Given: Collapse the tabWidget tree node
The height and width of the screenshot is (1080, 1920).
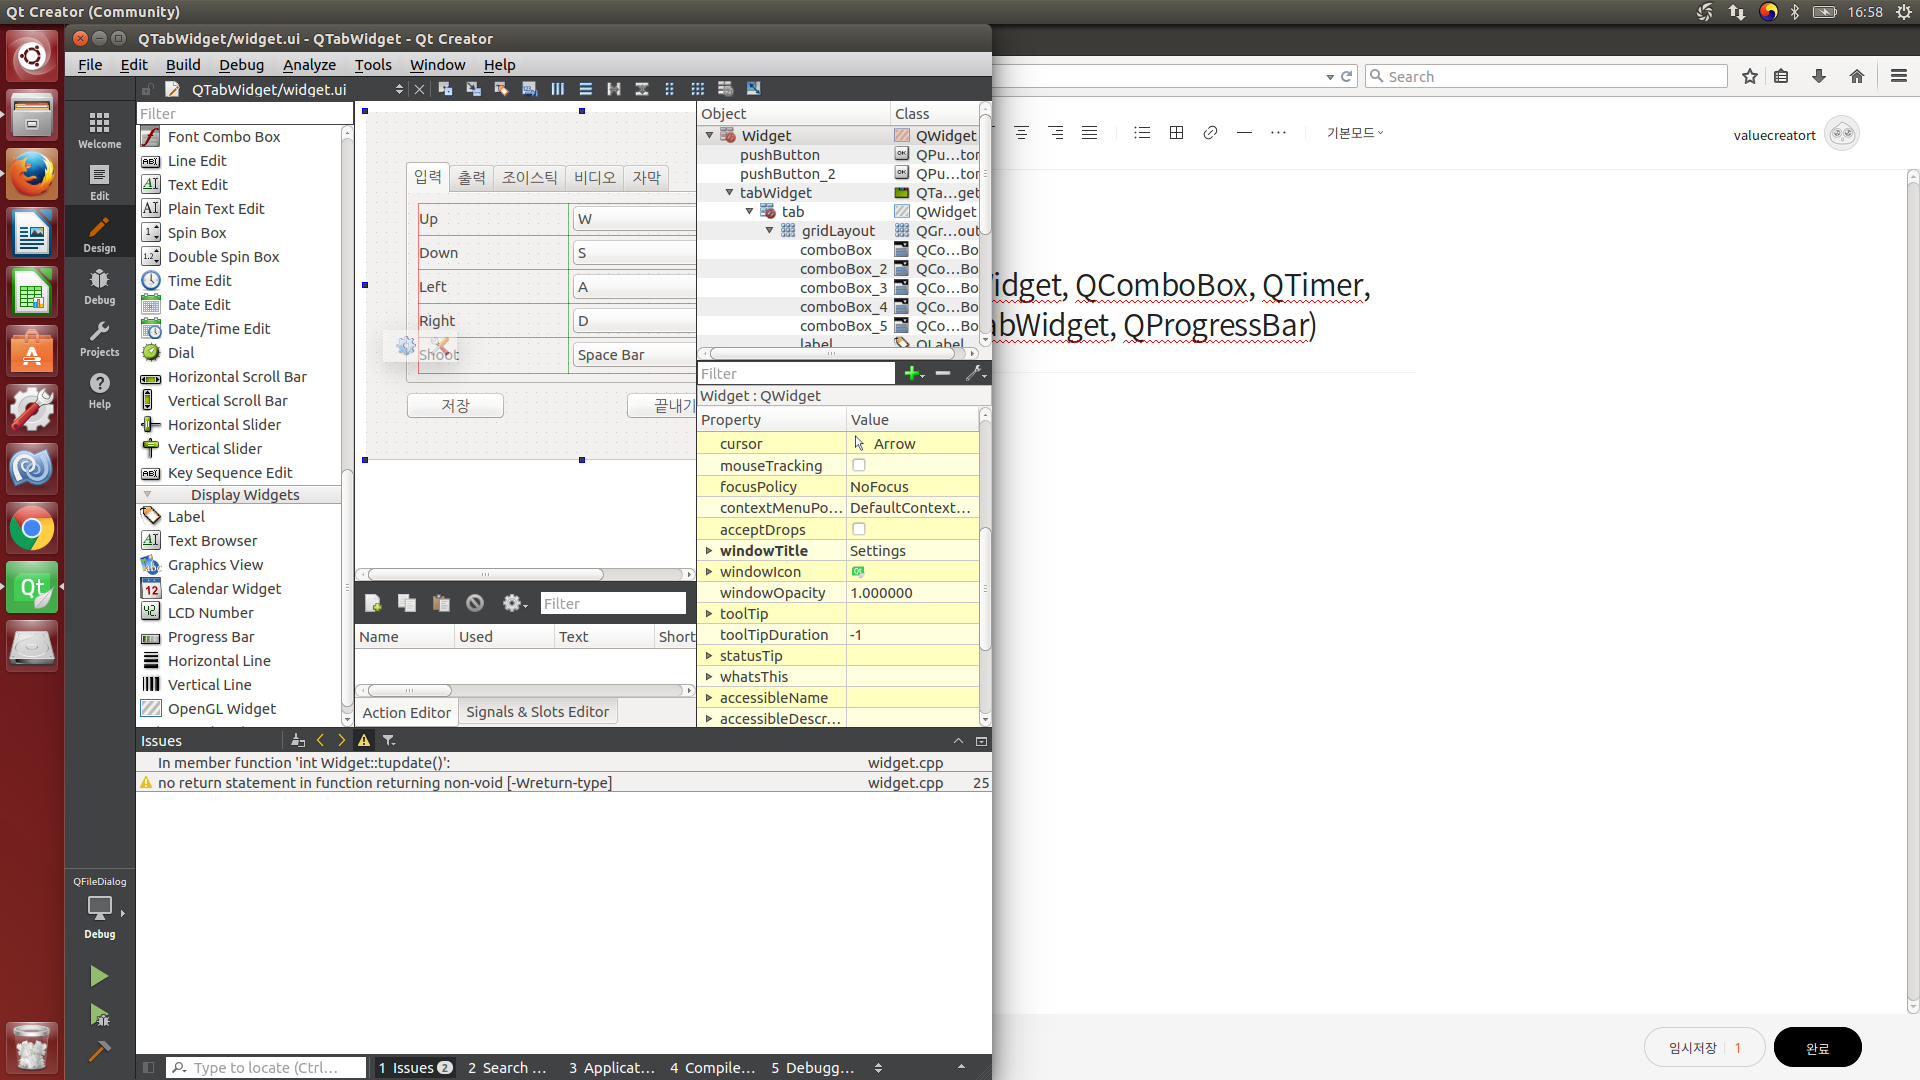Looking at the screenshot, I should point(729,193).
